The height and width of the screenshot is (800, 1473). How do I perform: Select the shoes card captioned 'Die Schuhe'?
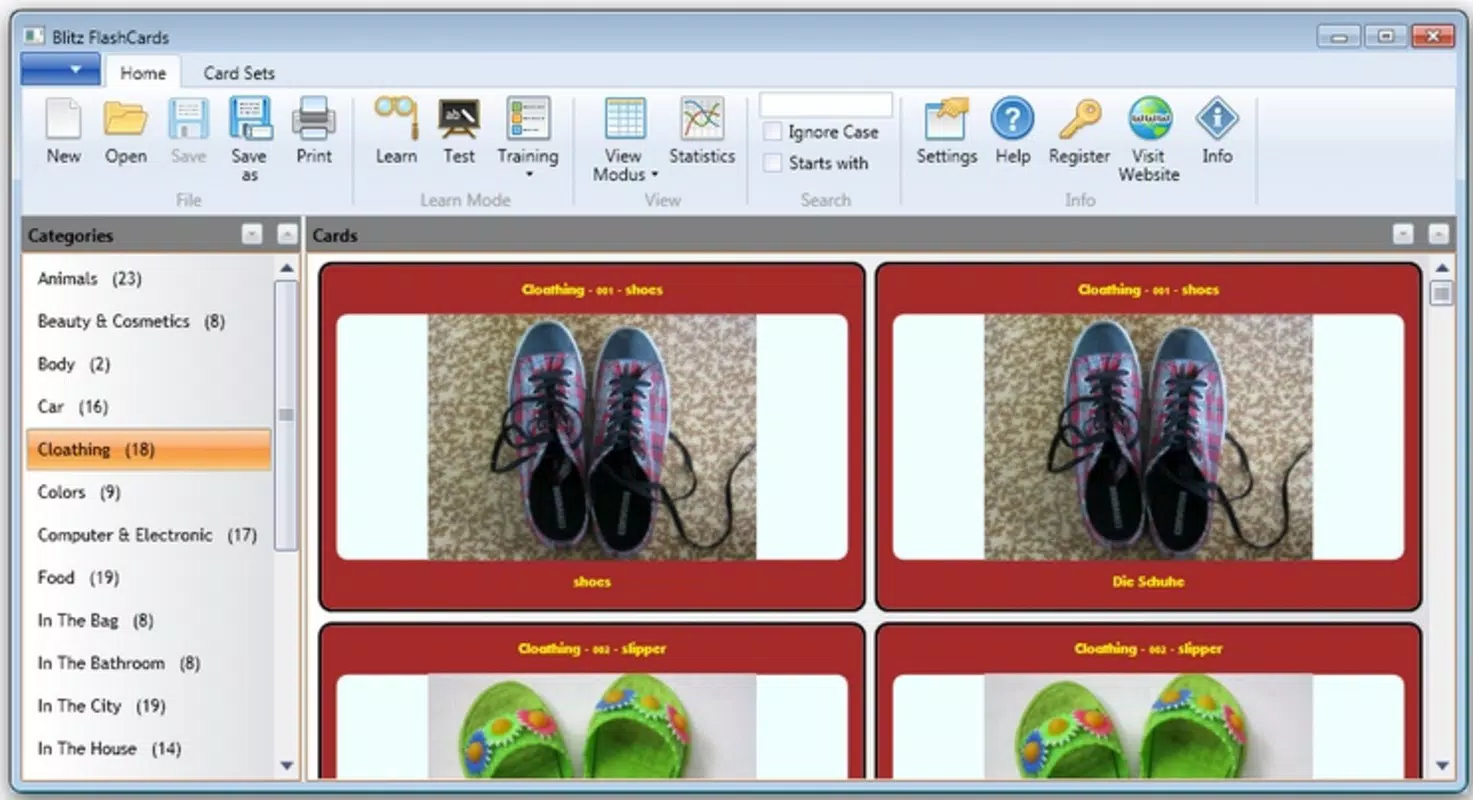[x=1148, y=437]
